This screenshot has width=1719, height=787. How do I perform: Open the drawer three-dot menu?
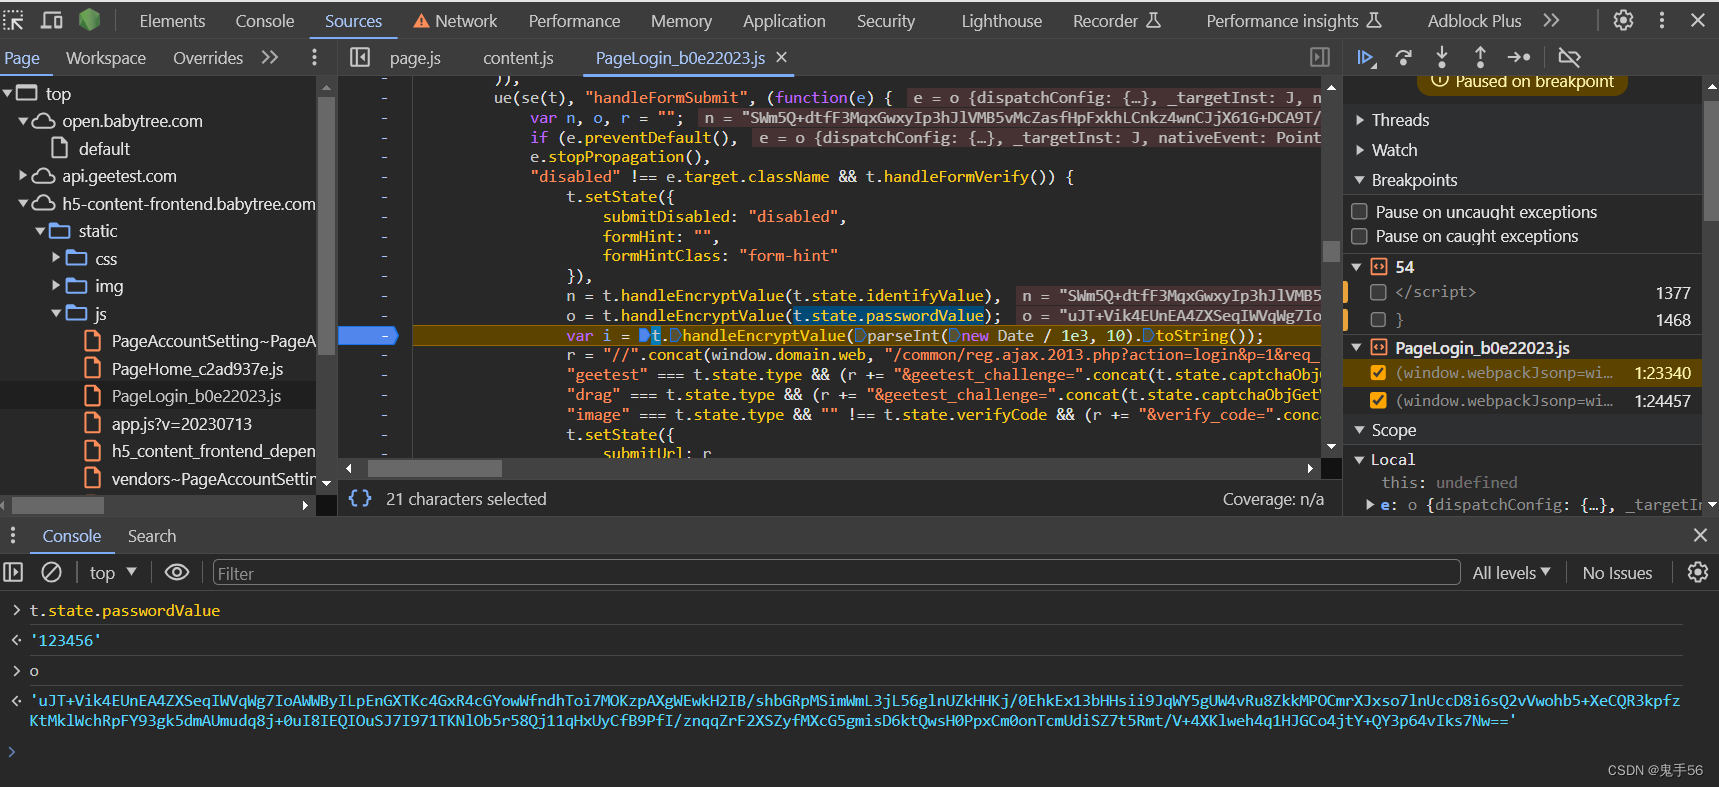tap(13, 536)
